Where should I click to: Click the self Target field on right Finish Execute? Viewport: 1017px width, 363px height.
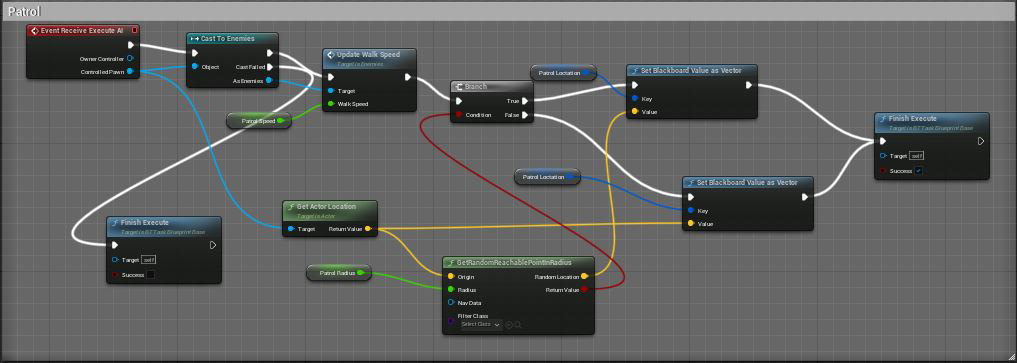point(916,156)
